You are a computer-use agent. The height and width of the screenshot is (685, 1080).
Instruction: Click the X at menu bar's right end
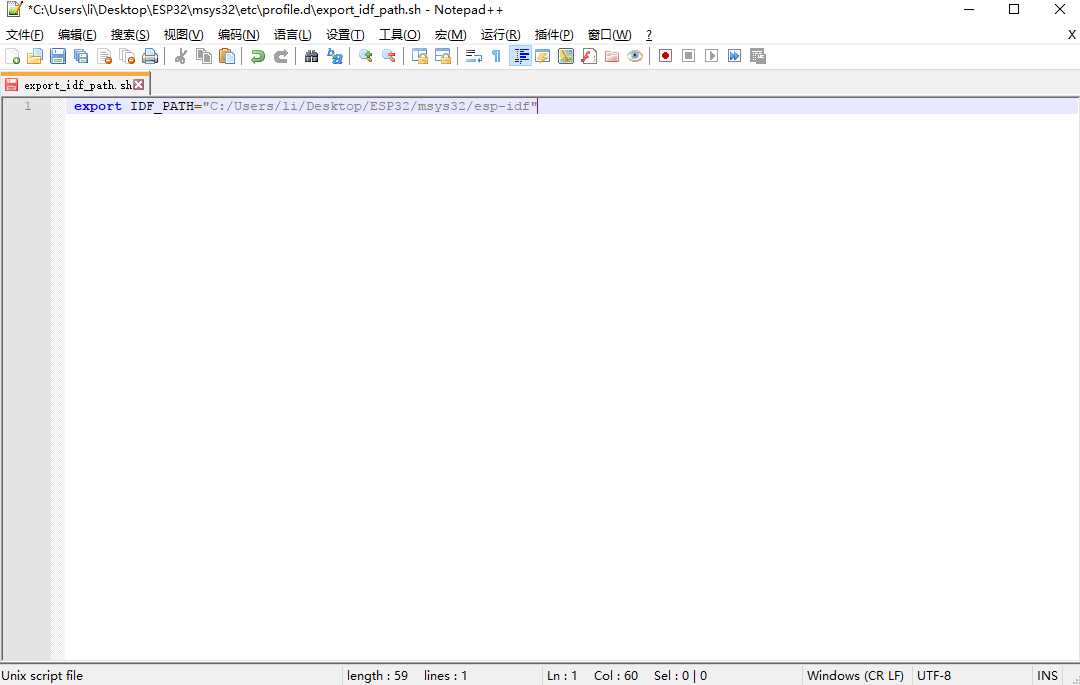click(1072, 34)
